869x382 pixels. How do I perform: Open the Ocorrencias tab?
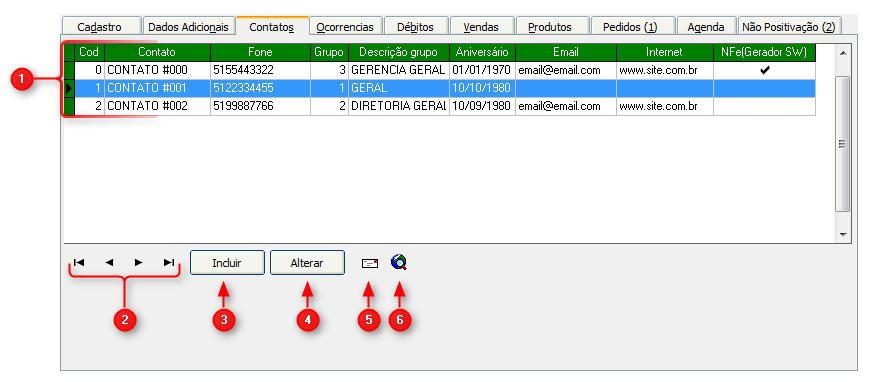pyautogui.click(x=345, y=27)
